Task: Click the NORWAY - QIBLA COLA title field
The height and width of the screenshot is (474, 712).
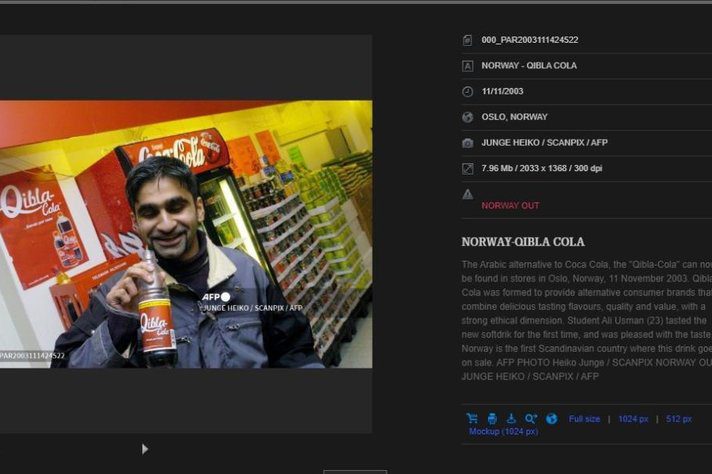Action: tap(529, 66)
